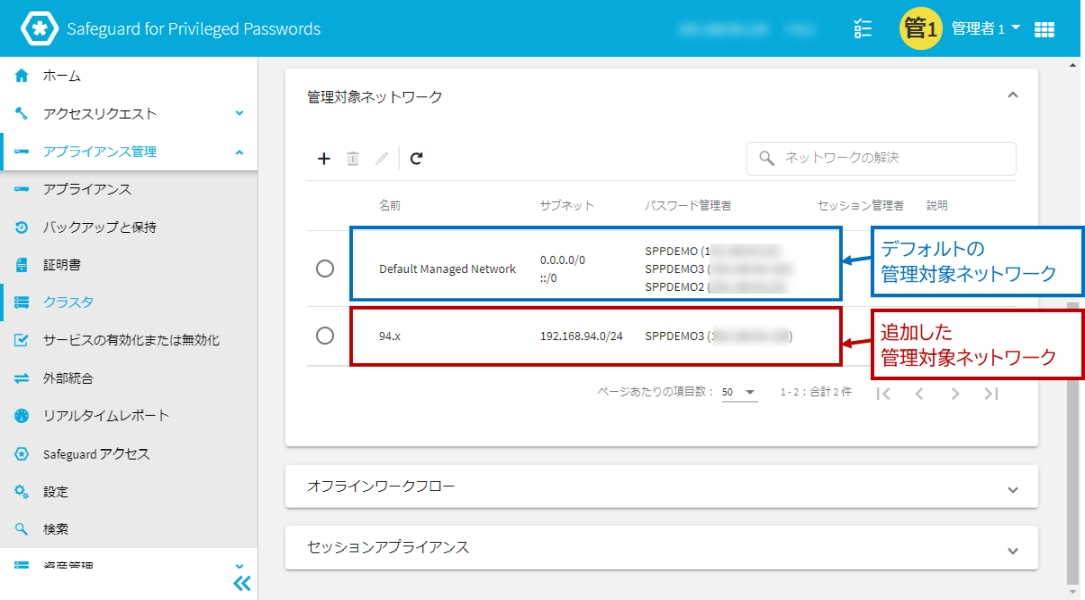1085x600 pixels.
Task: Go to the previous page of results
Action: (919, 393)
